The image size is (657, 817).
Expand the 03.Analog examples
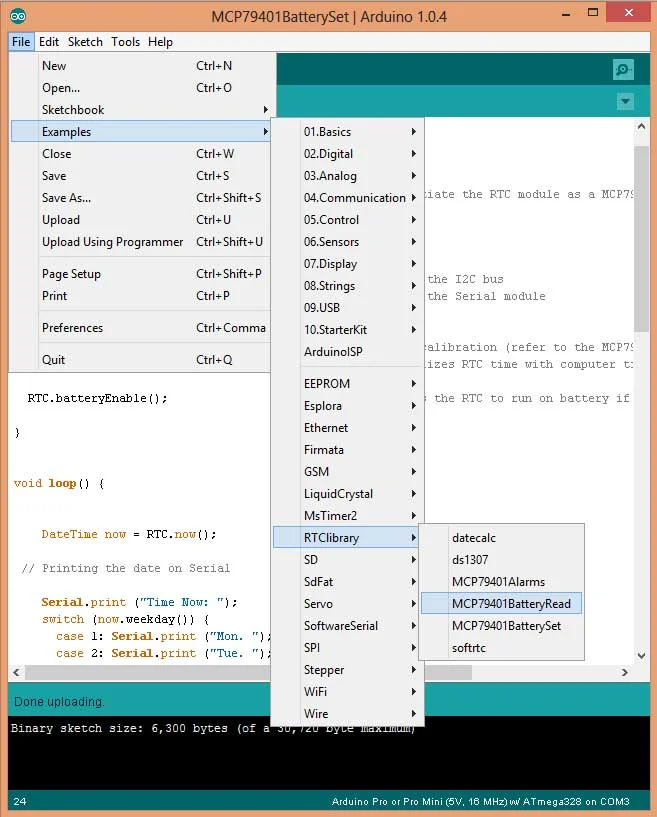pyautogui.click(x=348, y=176)
